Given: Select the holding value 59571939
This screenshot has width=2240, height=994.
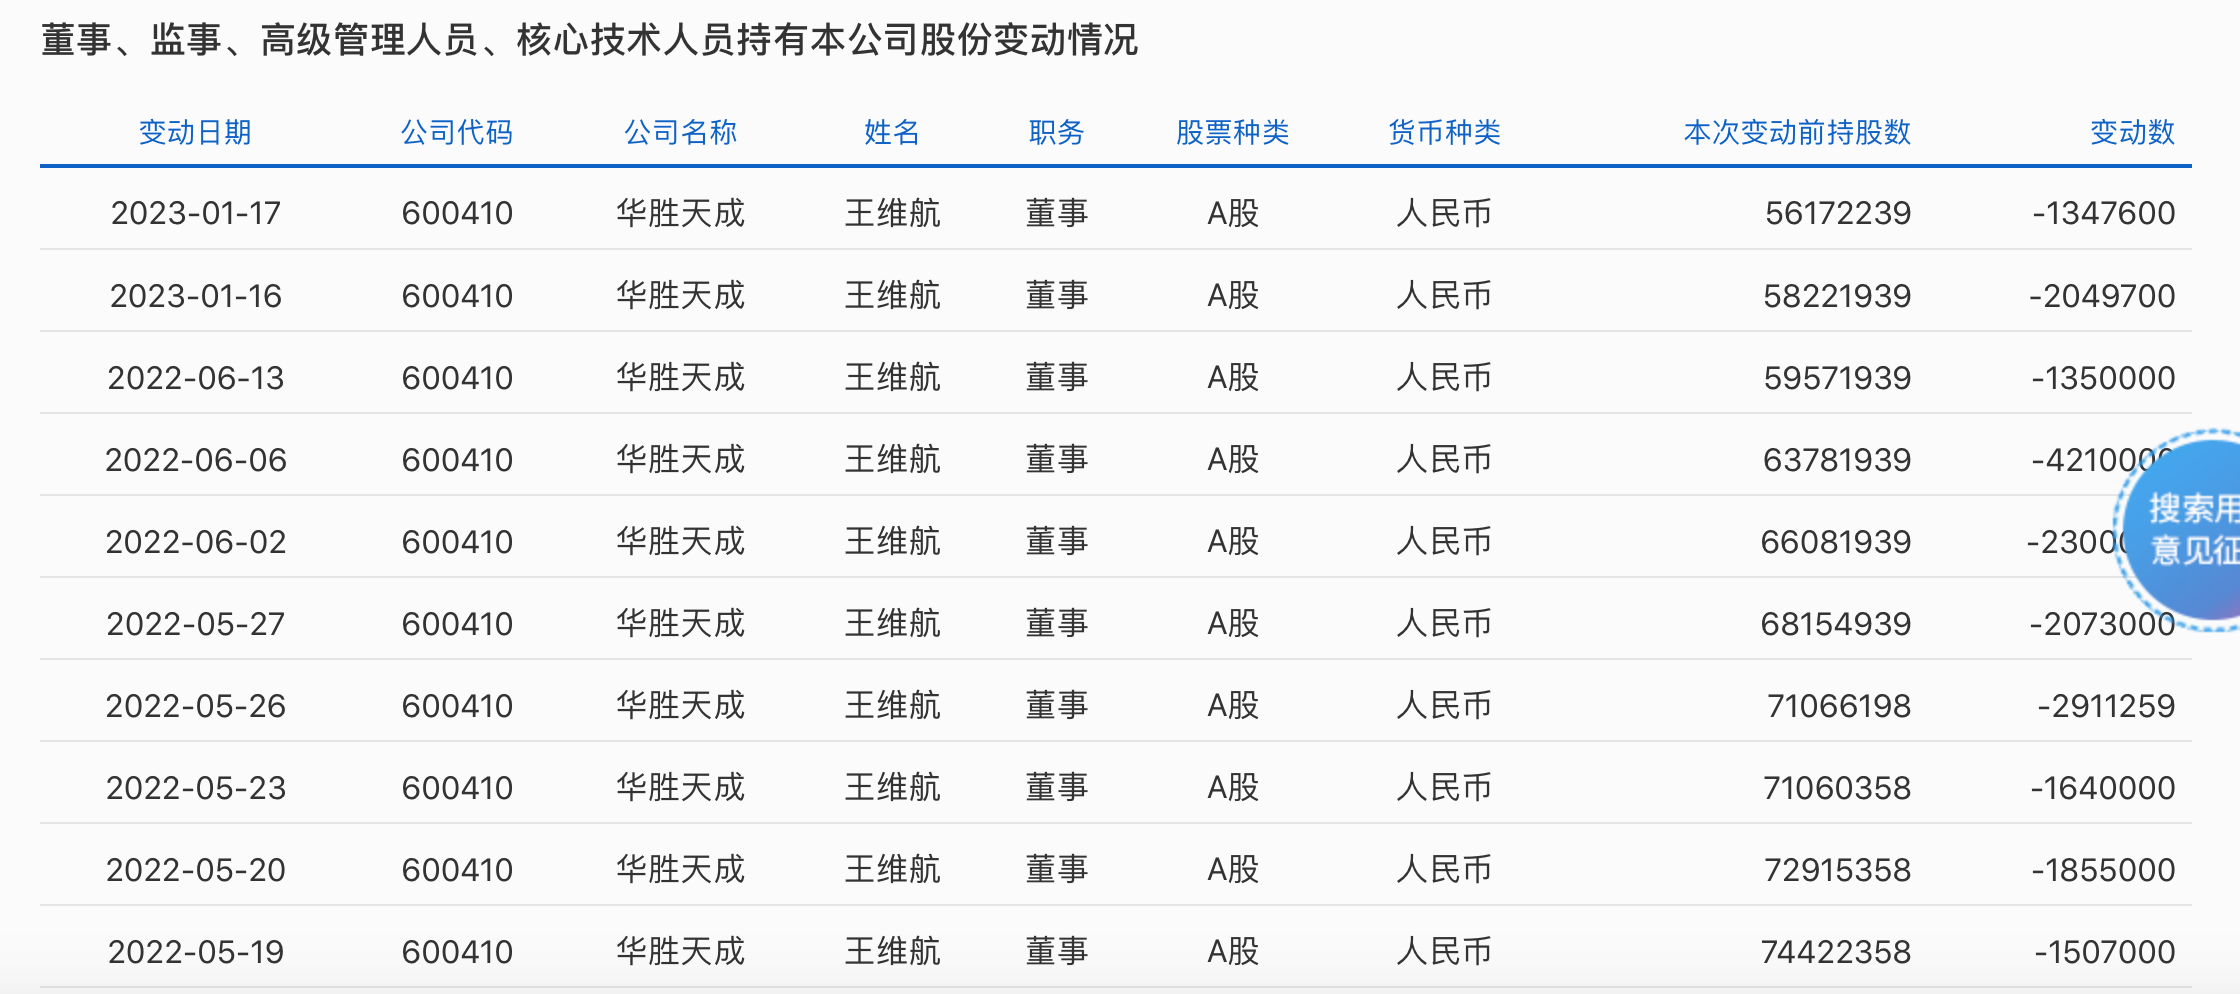Looking at the screenshot, I should click(1837, 378).
